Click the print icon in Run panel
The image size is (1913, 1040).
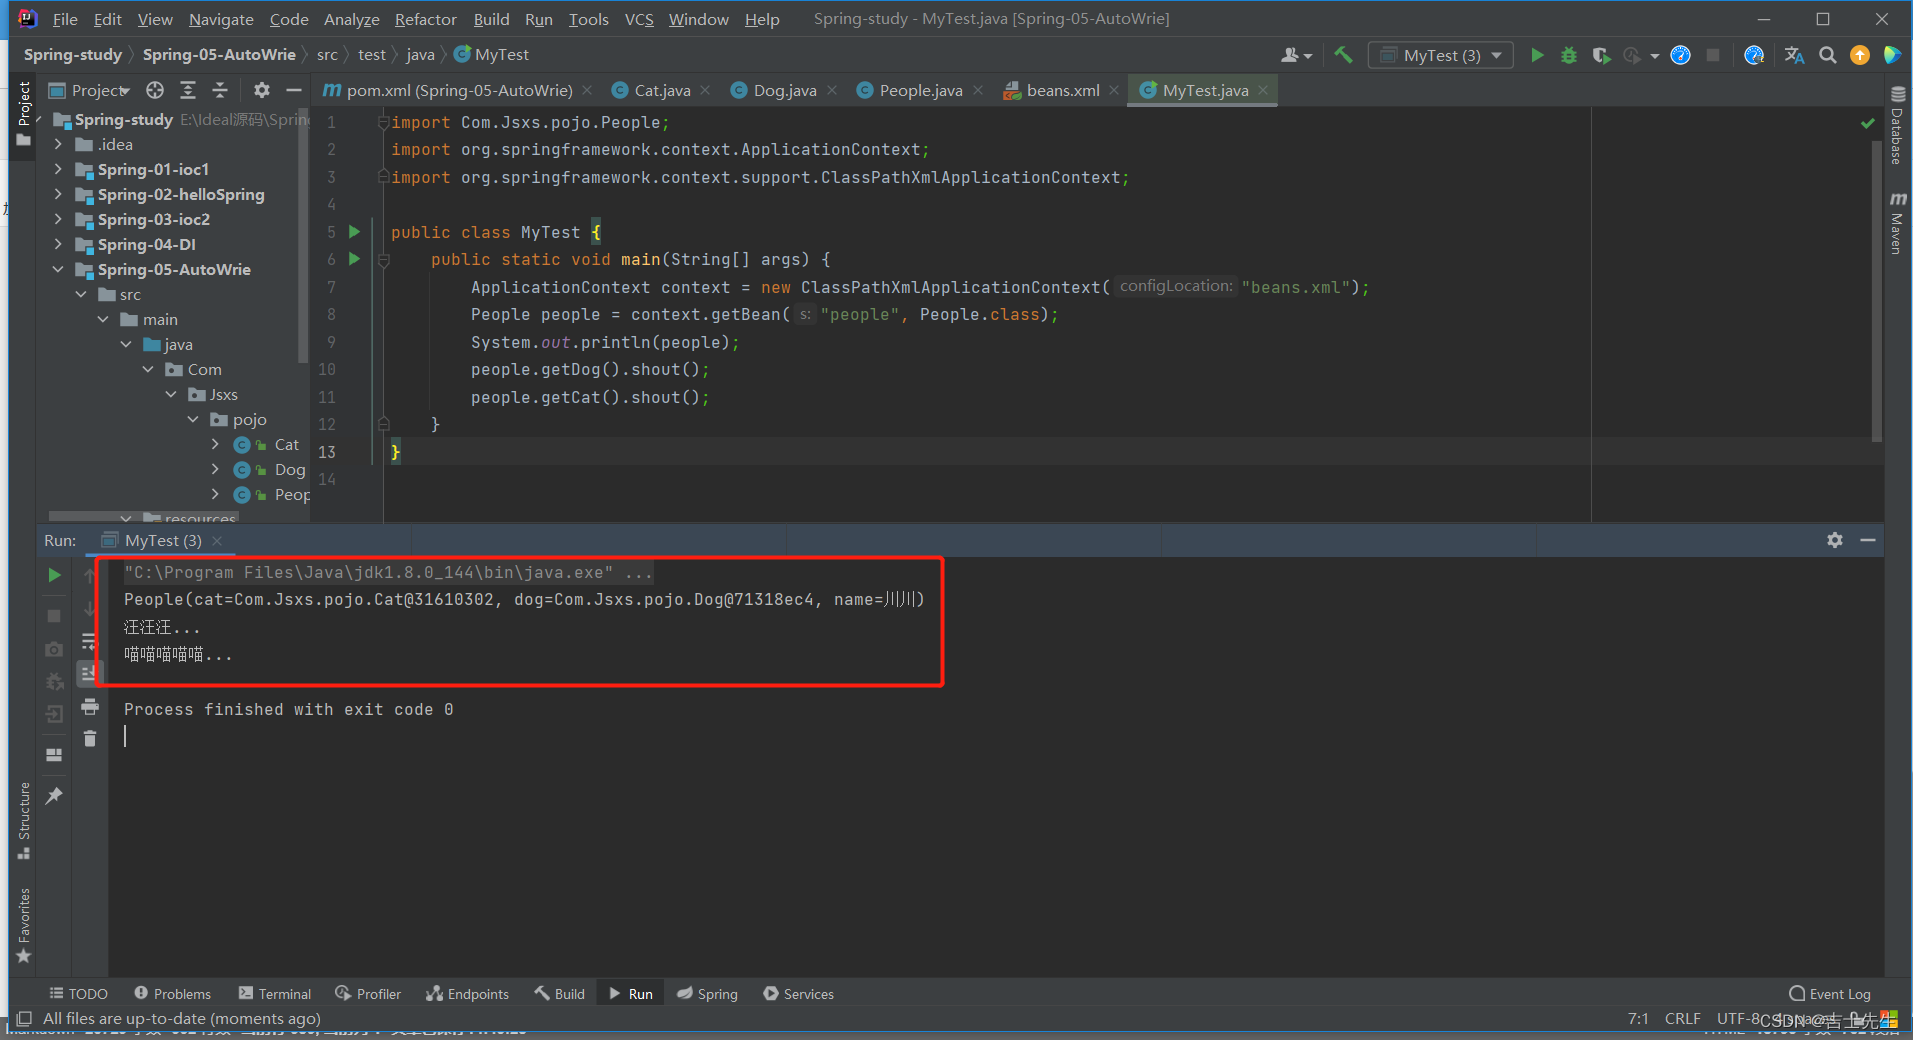click(x=90, y=707)
